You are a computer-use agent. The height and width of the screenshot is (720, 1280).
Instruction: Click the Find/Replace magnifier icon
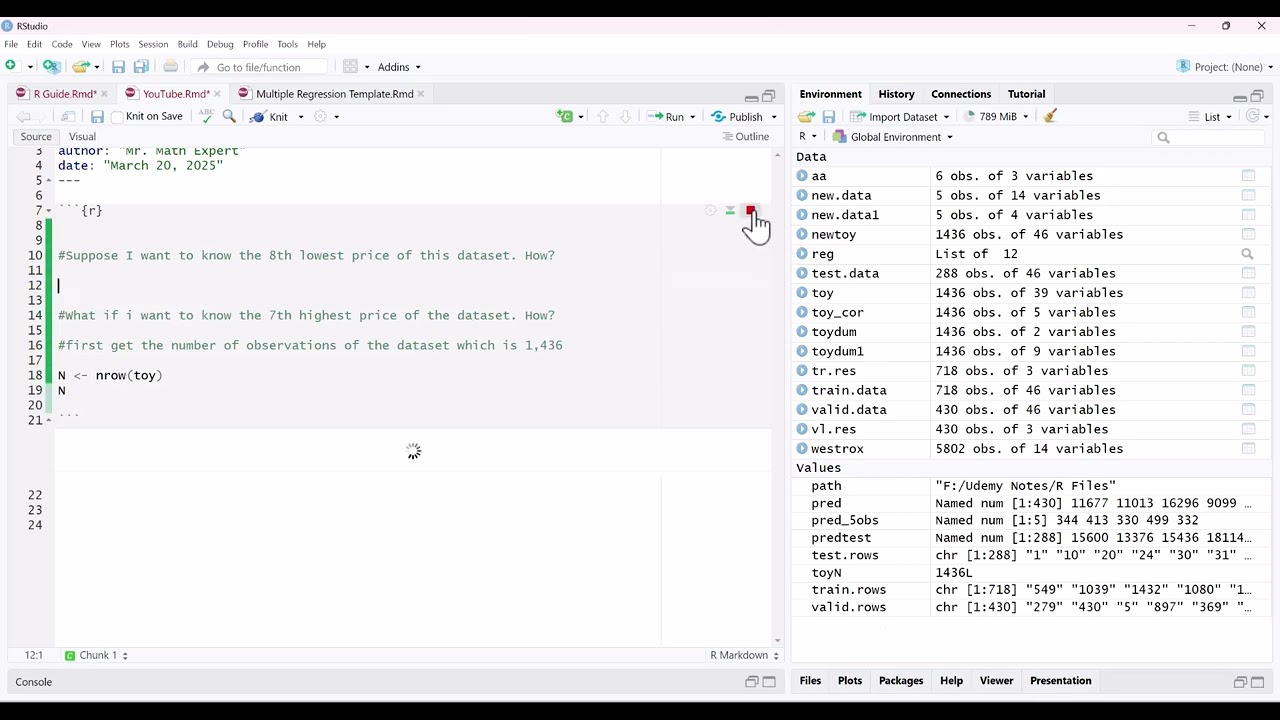coord(229,116)
